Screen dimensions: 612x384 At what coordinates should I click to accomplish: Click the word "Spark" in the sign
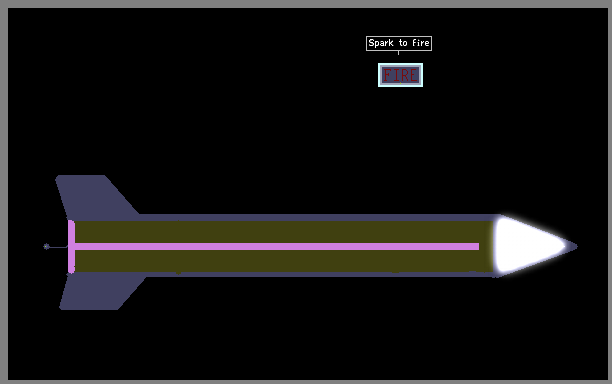(381, 43)
